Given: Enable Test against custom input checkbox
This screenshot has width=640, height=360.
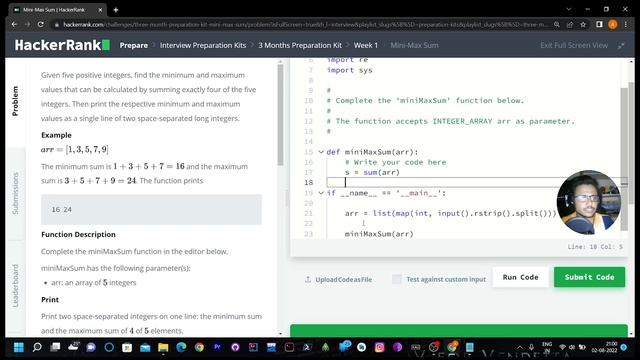Looking at the screenshot, I should click(396, 279).
